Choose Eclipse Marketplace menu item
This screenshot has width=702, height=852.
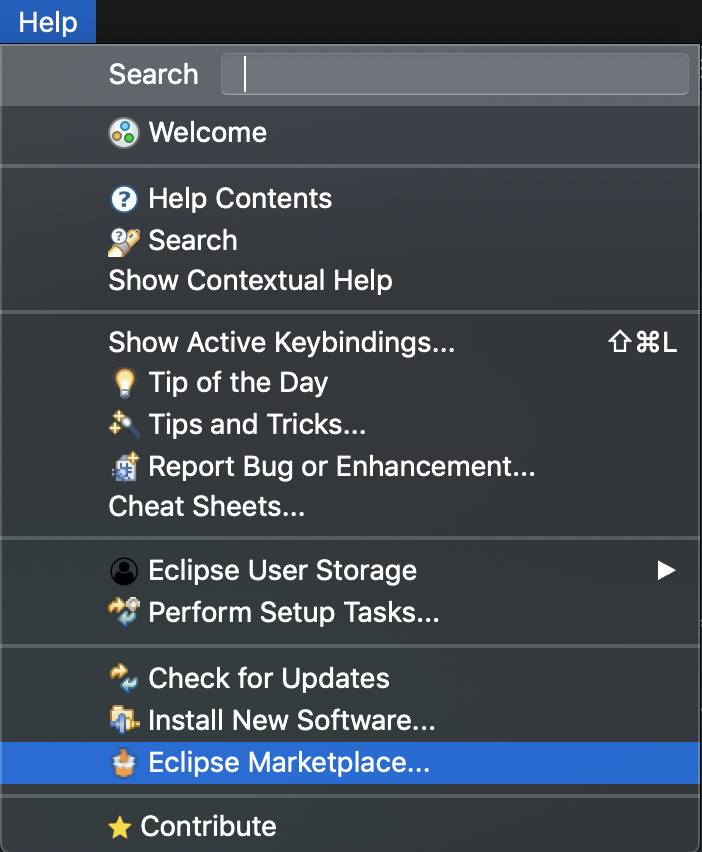click(288, 763)
